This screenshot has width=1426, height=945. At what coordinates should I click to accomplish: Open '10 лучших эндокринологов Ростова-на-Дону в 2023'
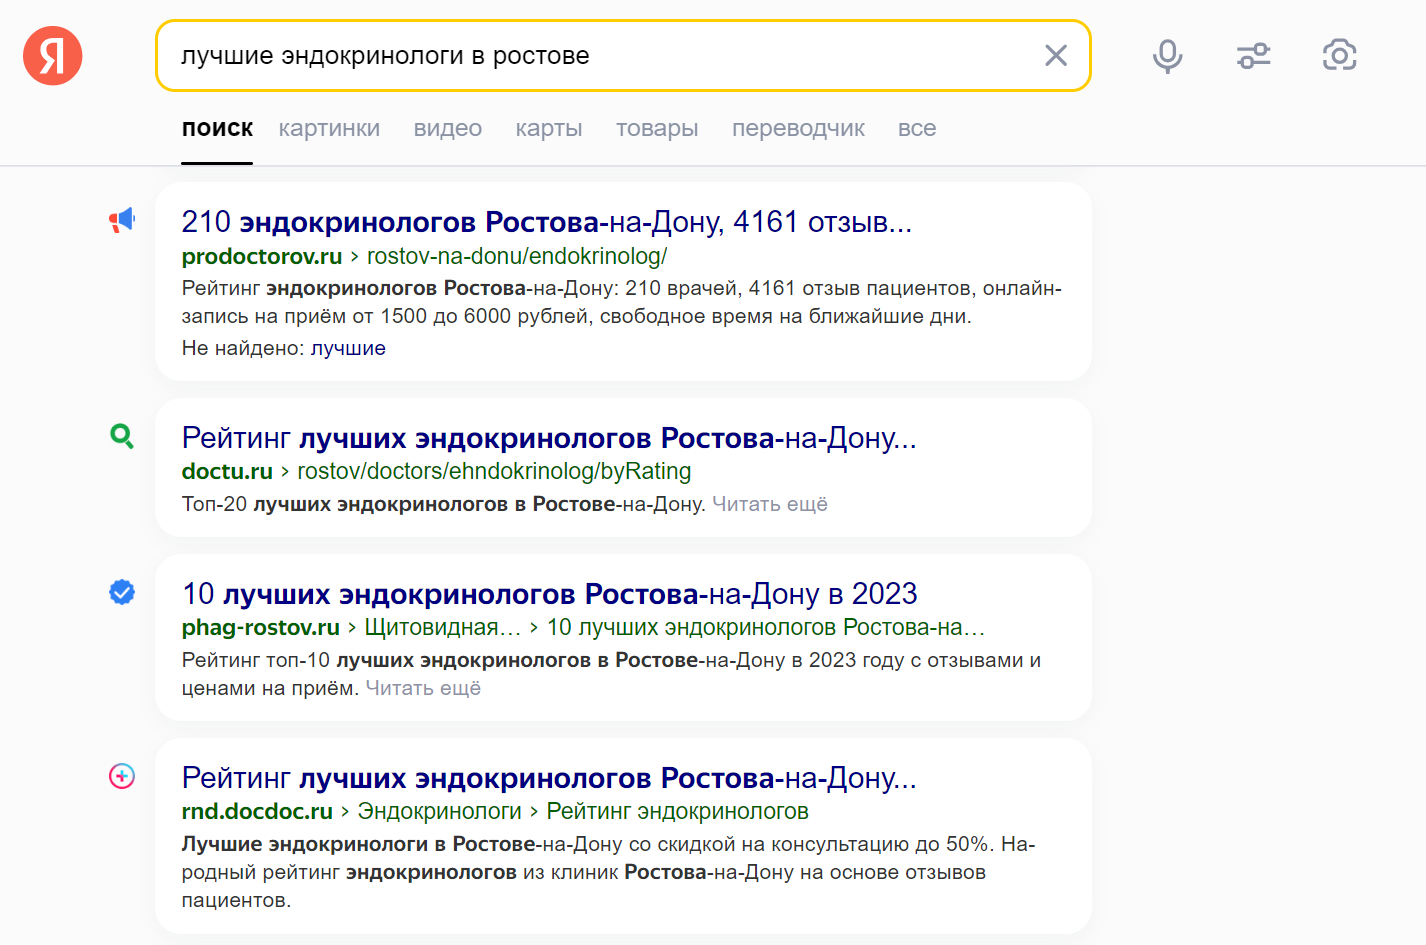(x=549, y=594)
